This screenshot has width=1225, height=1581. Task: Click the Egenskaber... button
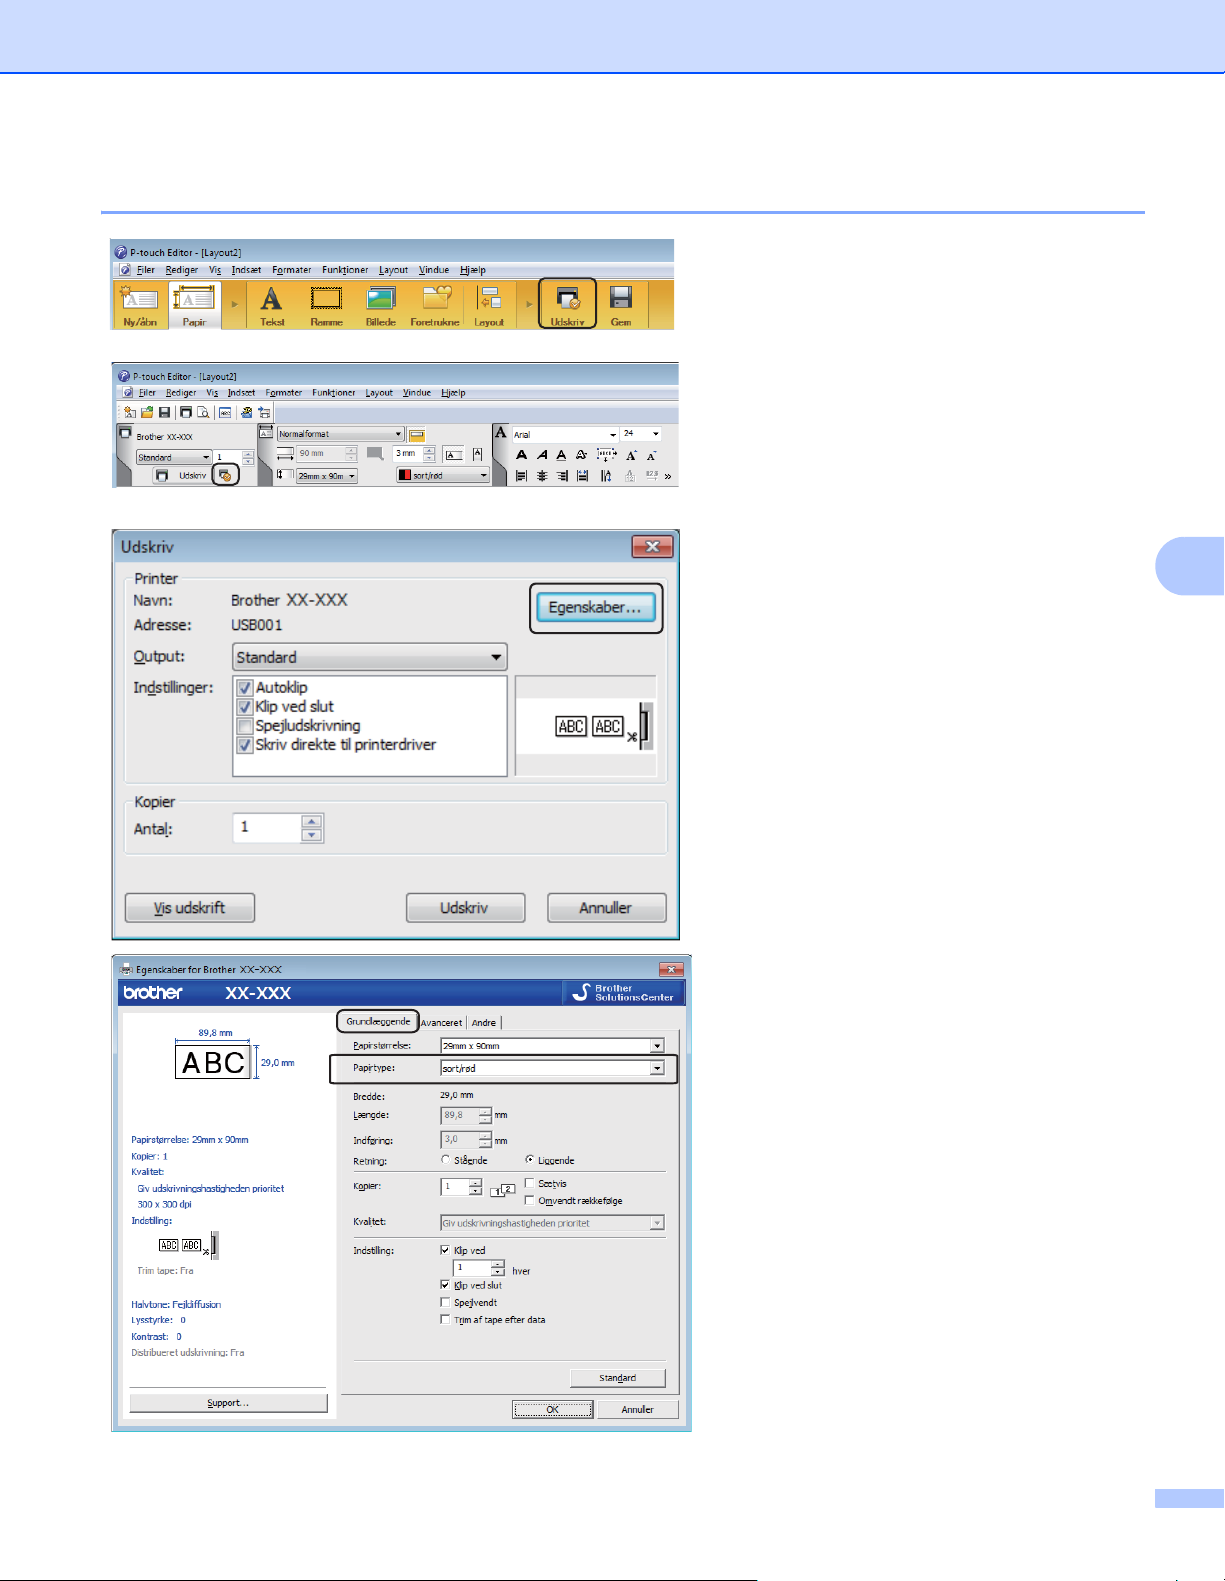(x=595, y=608)
